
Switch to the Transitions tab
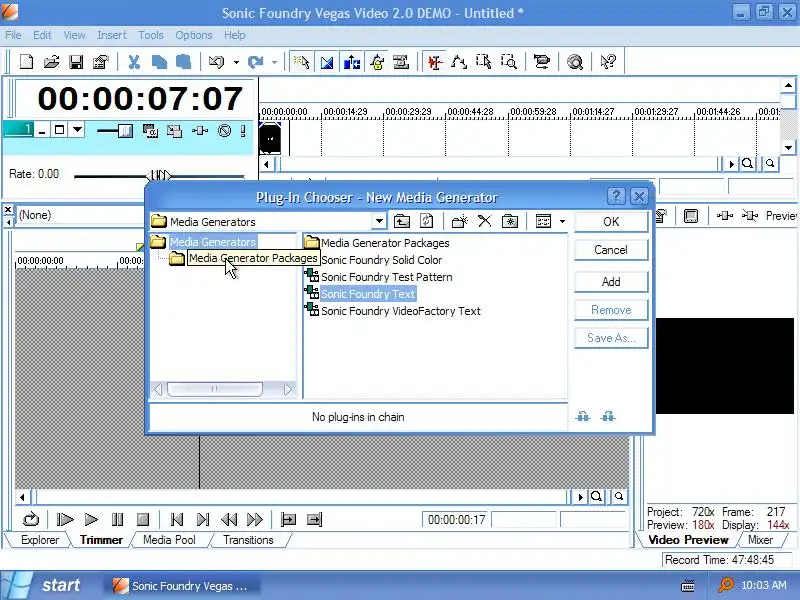point(248,540)
